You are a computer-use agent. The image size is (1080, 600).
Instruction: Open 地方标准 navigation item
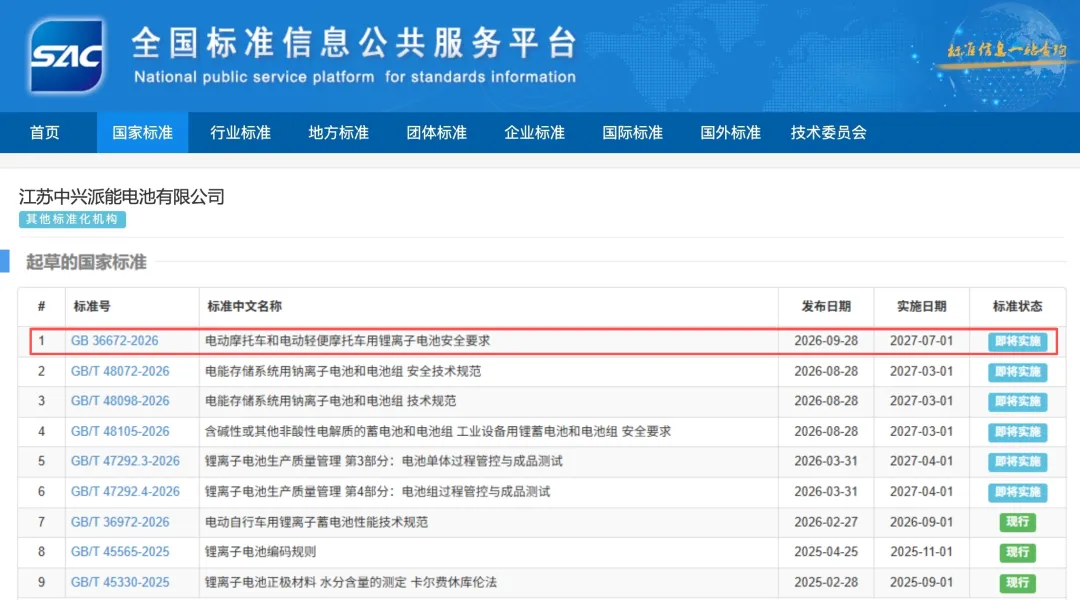point(338,132)
